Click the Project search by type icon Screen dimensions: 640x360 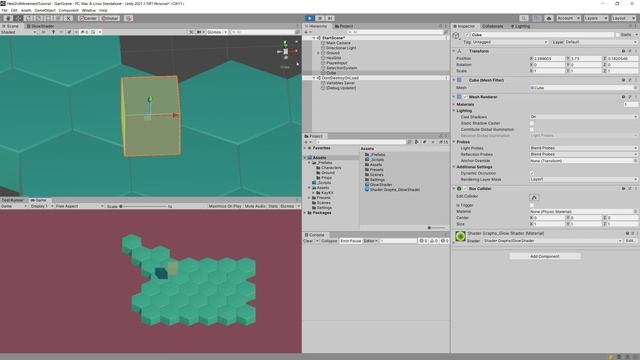point(417,142)
